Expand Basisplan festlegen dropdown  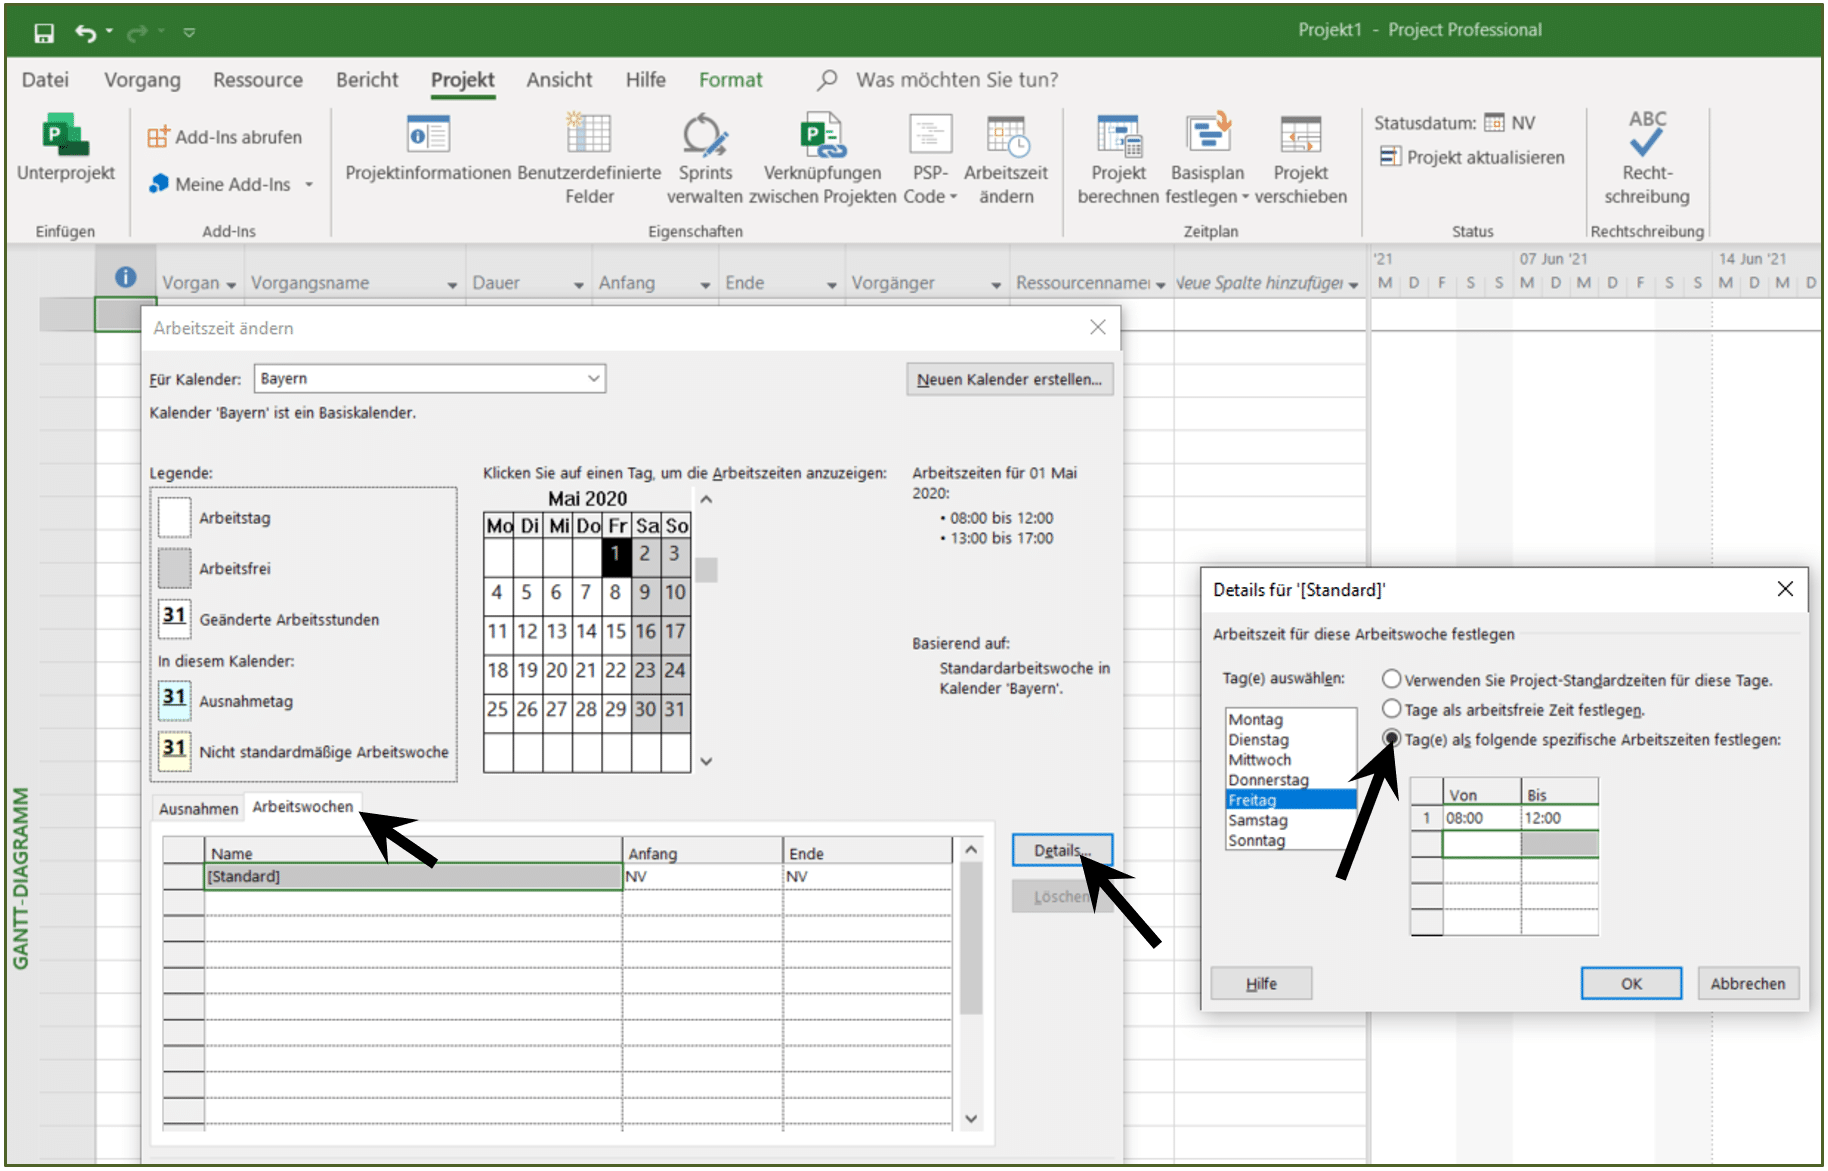(x=1245, y=197)
